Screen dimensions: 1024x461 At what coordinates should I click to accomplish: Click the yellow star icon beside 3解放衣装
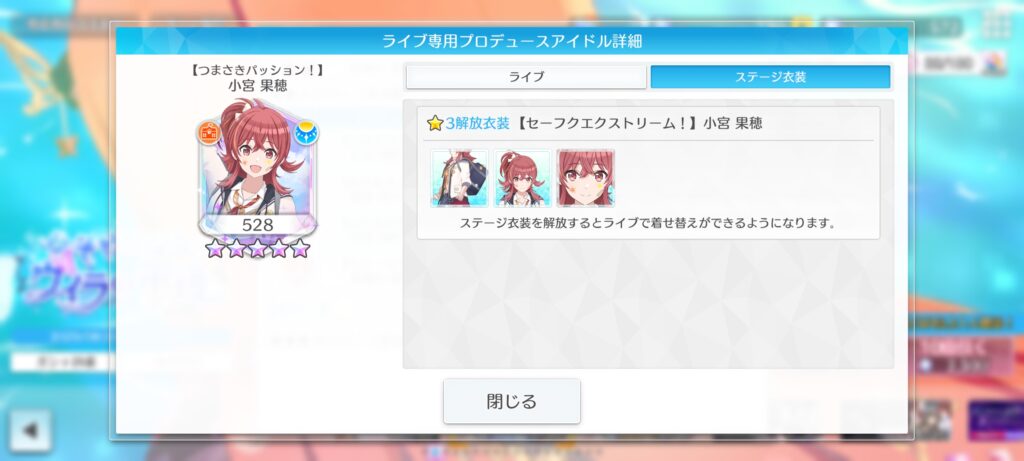click(435, 123)
